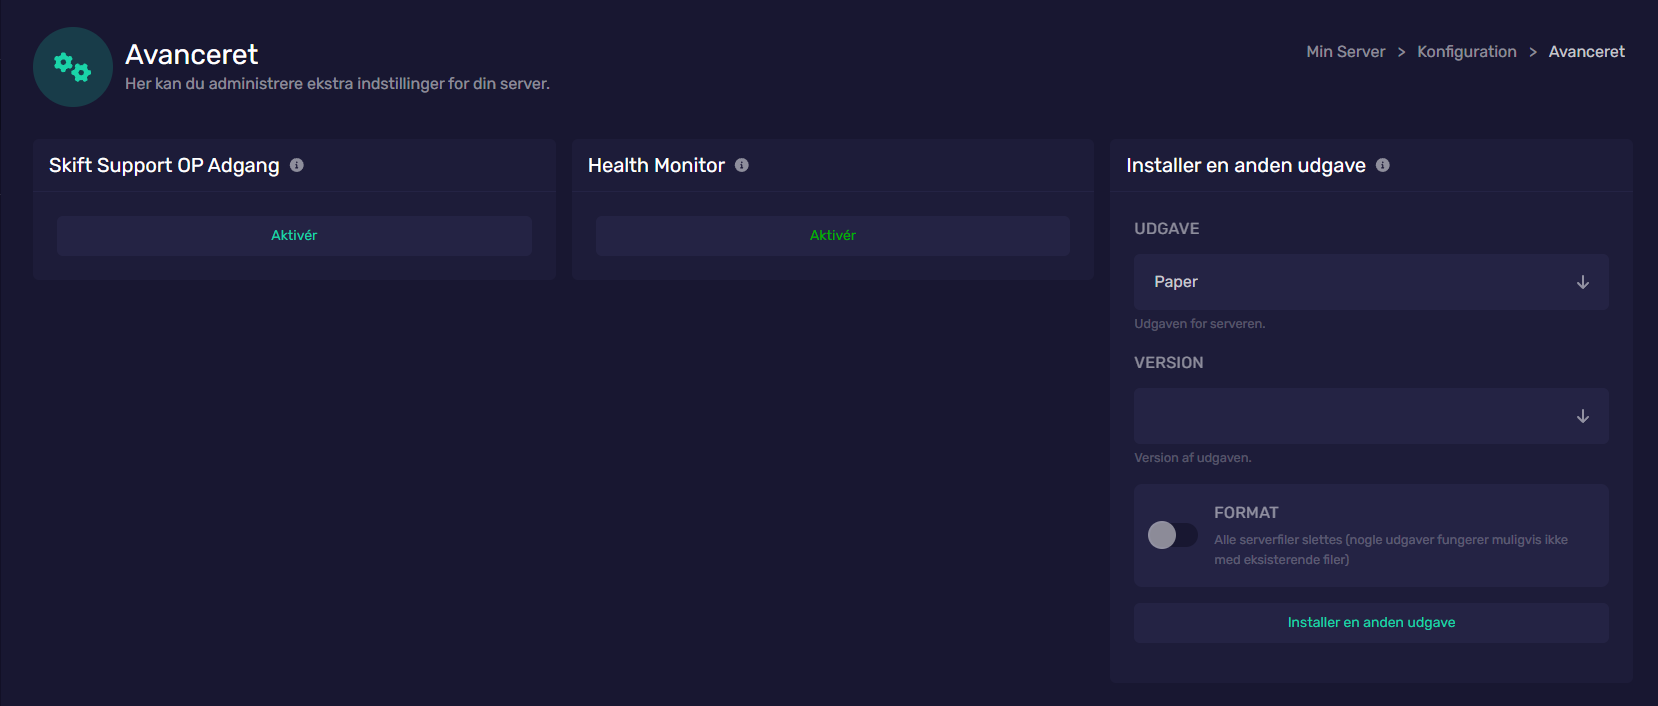
Task: Click the FORMAT label text
Action: (1246, 512)
